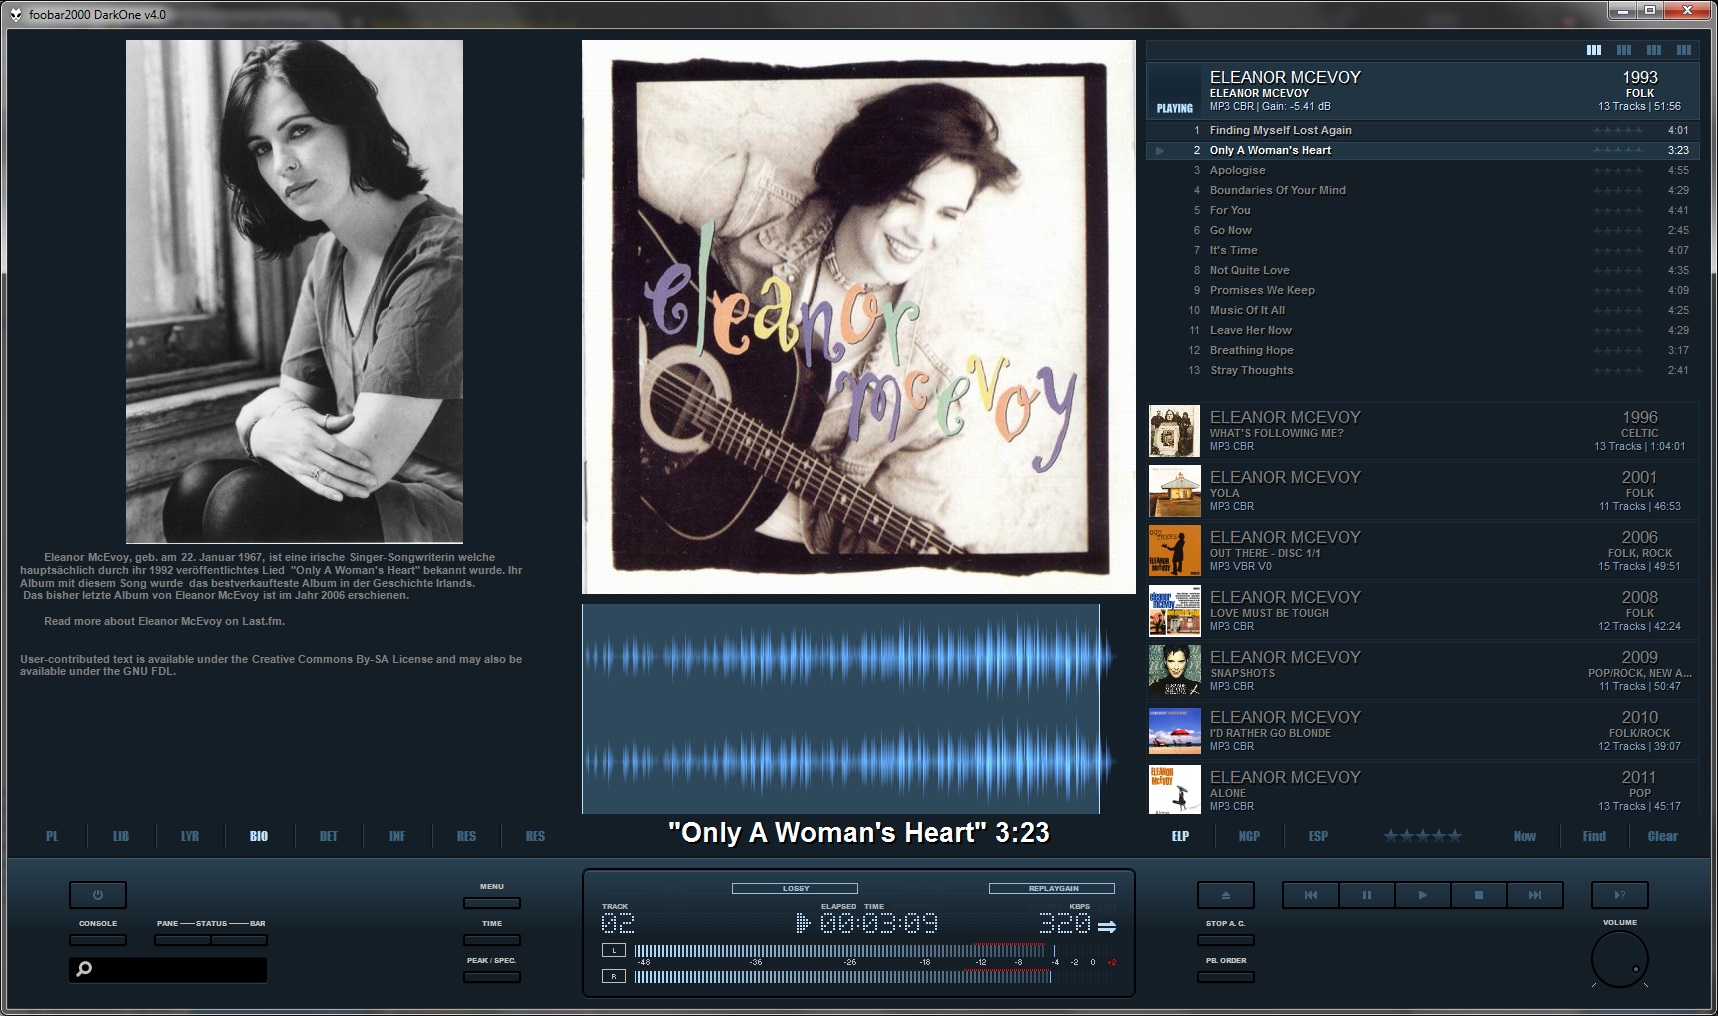The image size is (1718, 1016).
Task: Select the track Promises We Keep
Action: 1422,290
